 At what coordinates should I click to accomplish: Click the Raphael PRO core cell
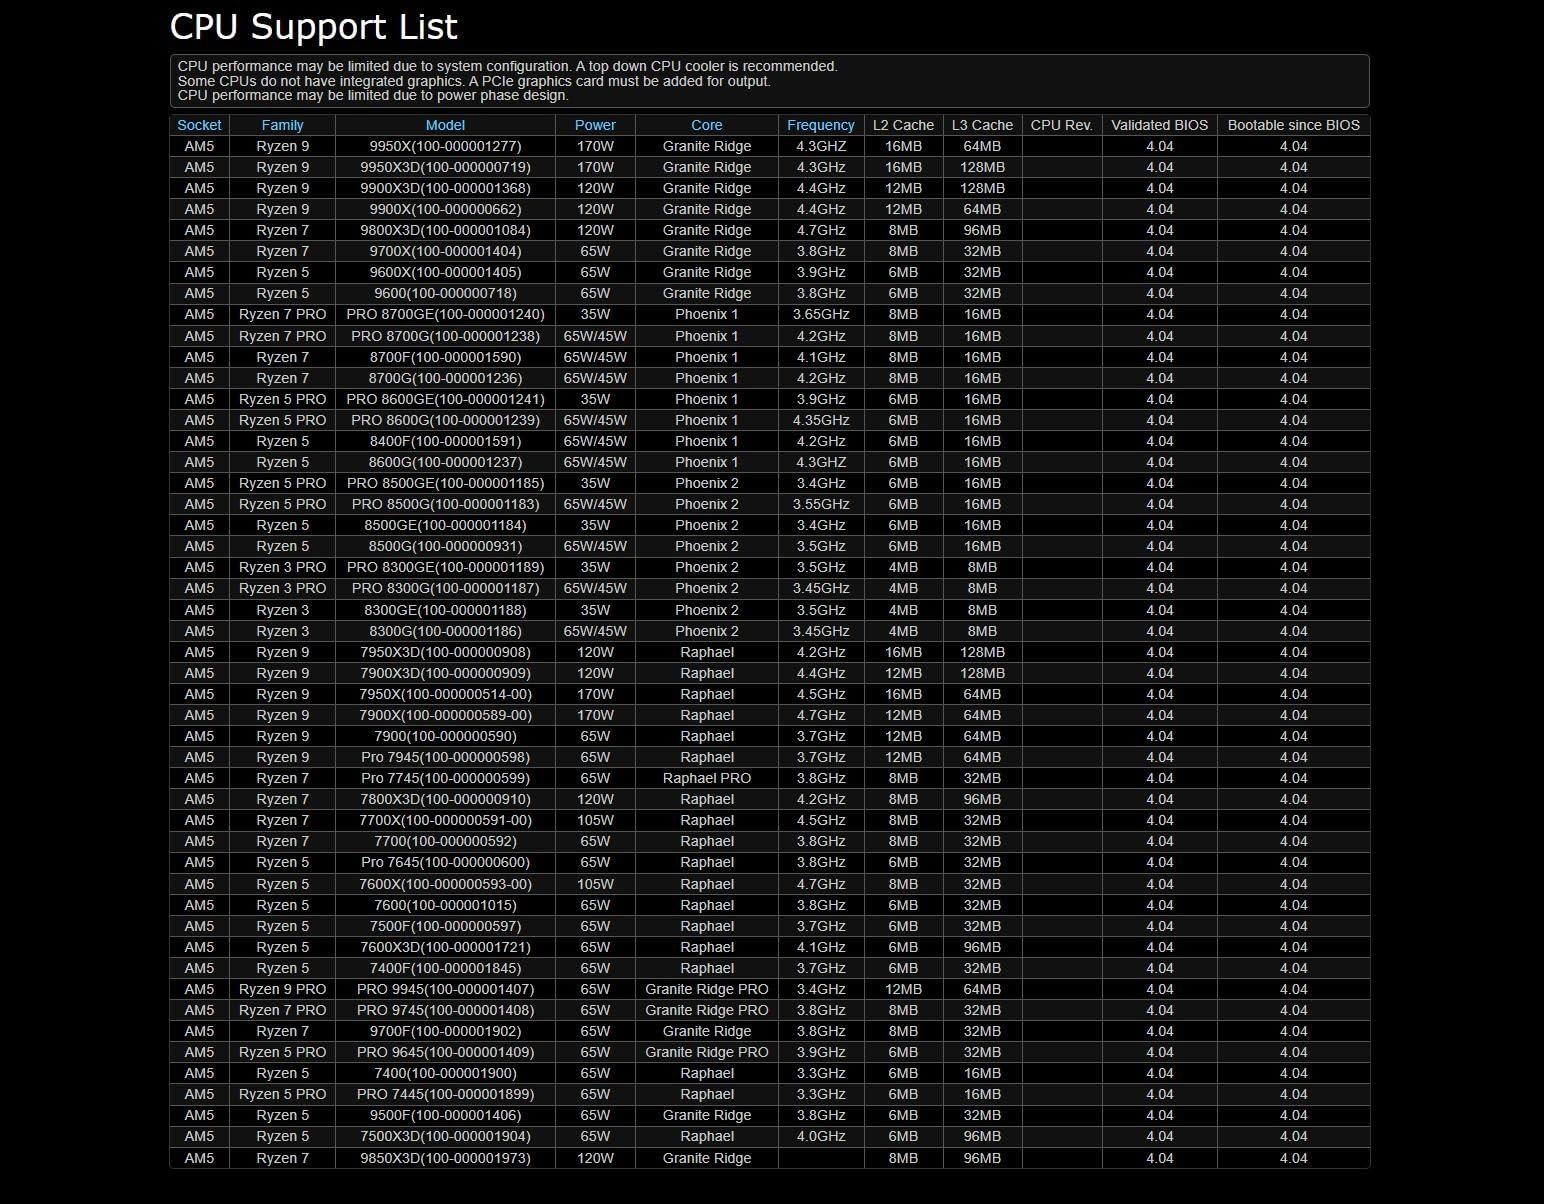(706, 778)
